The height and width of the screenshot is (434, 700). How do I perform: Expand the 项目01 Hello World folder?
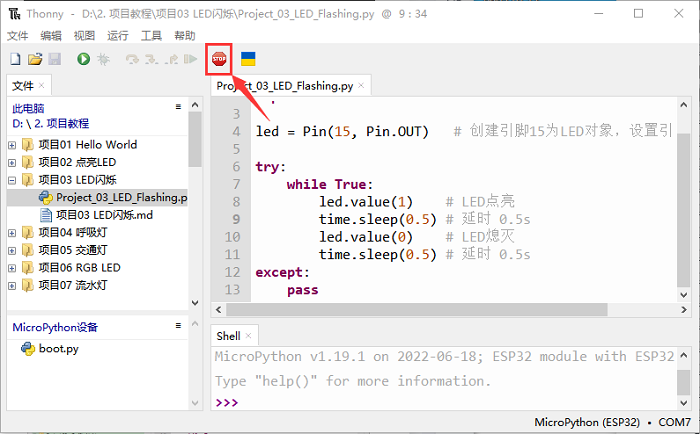pos(12,145)
